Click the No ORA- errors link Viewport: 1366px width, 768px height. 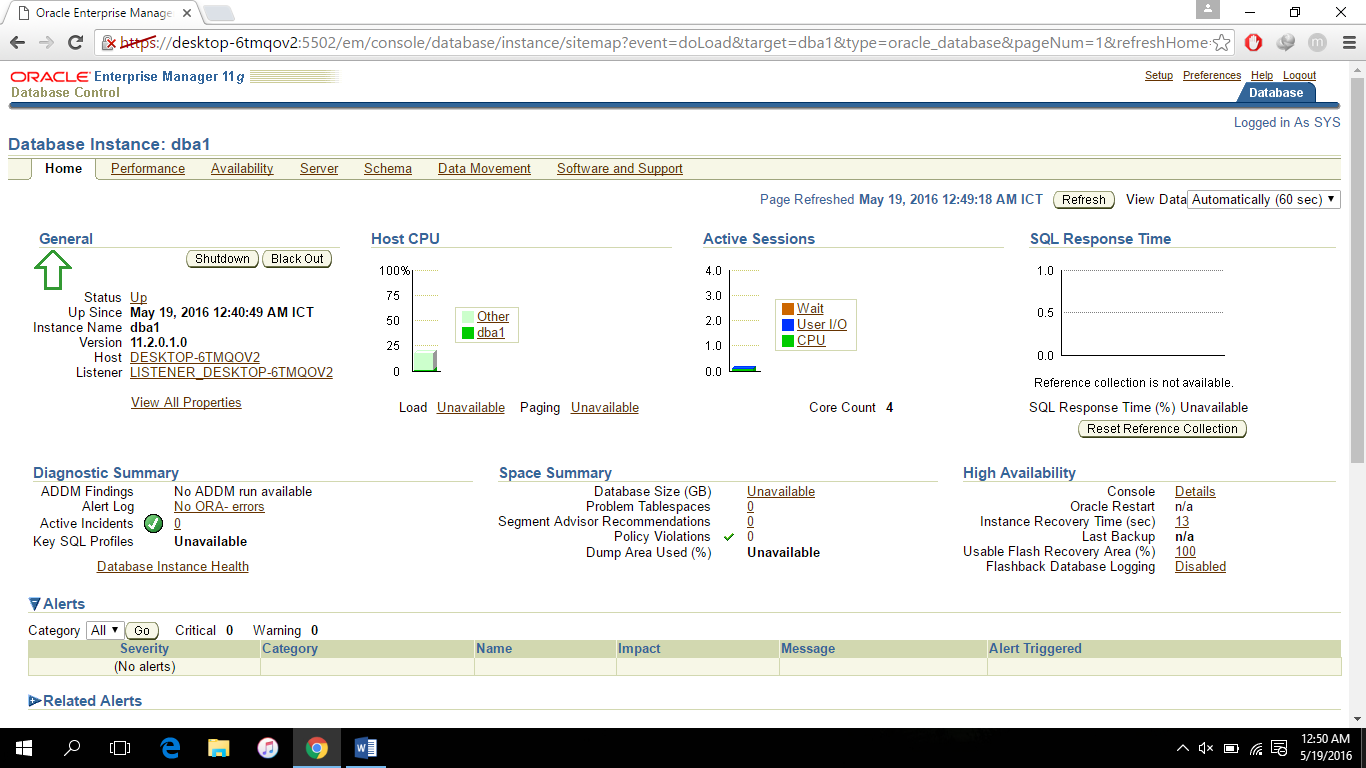(x=219, y=507)
